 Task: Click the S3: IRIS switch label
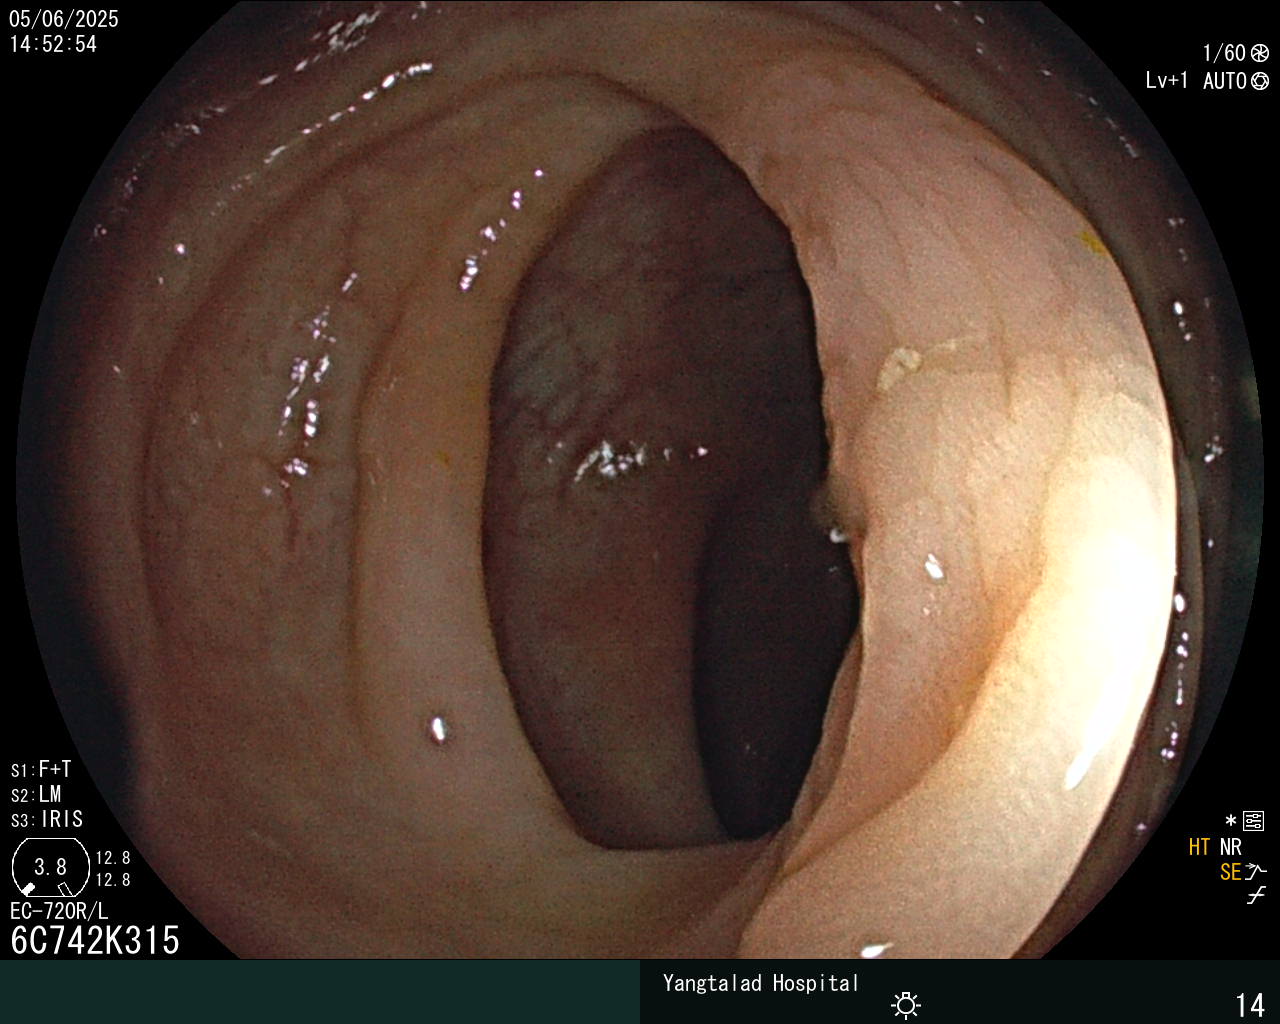47,820
